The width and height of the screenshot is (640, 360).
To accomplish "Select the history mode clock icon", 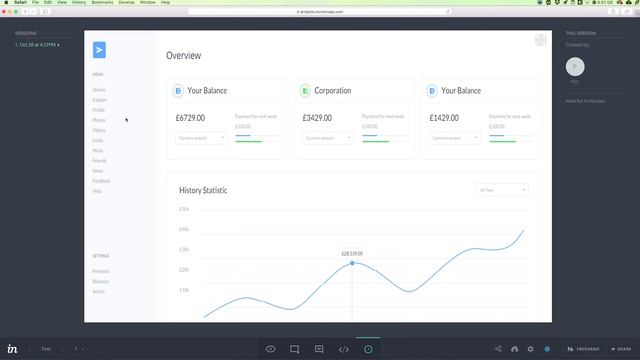I will 368,349.
